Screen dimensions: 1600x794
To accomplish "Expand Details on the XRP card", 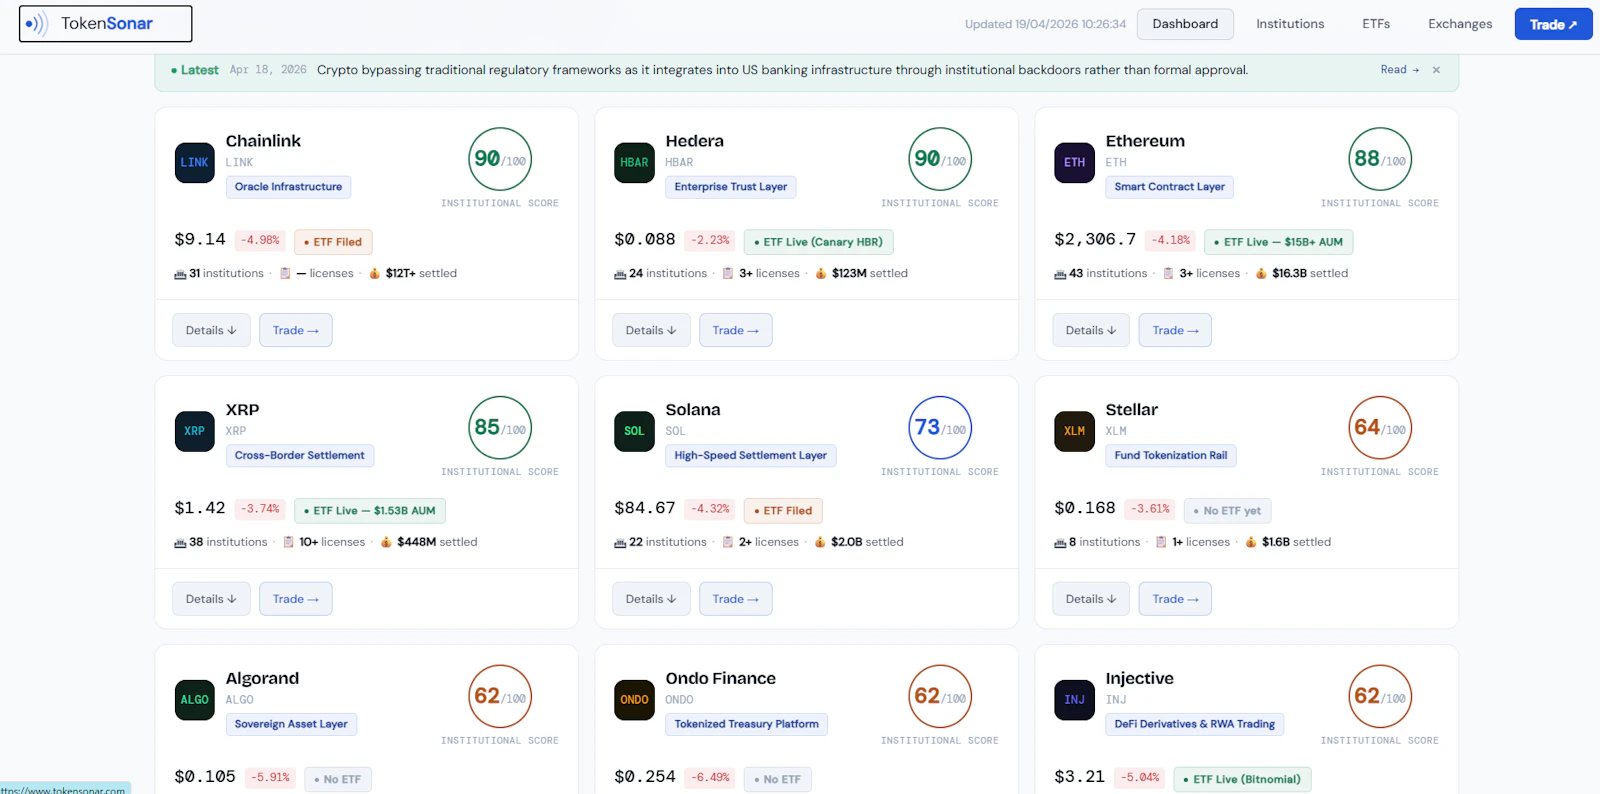I will point(211,599).
